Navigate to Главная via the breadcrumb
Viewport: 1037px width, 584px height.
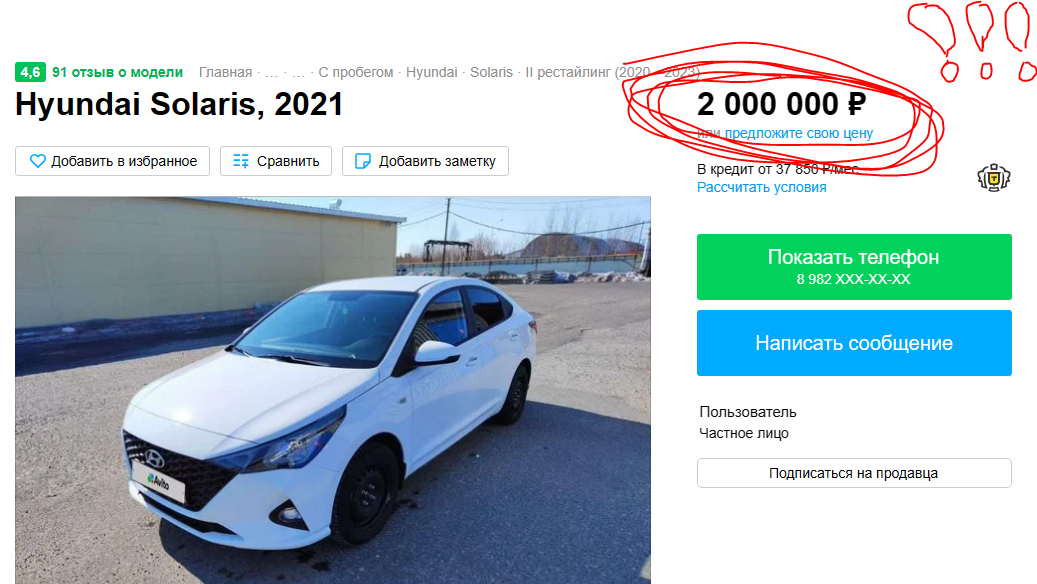pos(224,72)
